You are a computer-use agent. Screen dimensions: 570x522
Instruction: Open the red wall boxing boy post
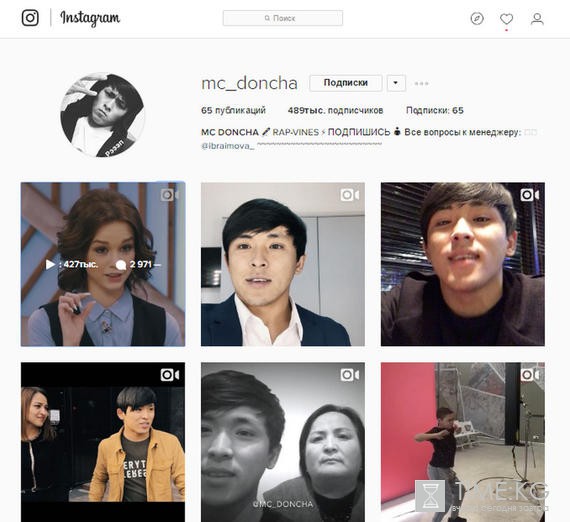point(463,442)
